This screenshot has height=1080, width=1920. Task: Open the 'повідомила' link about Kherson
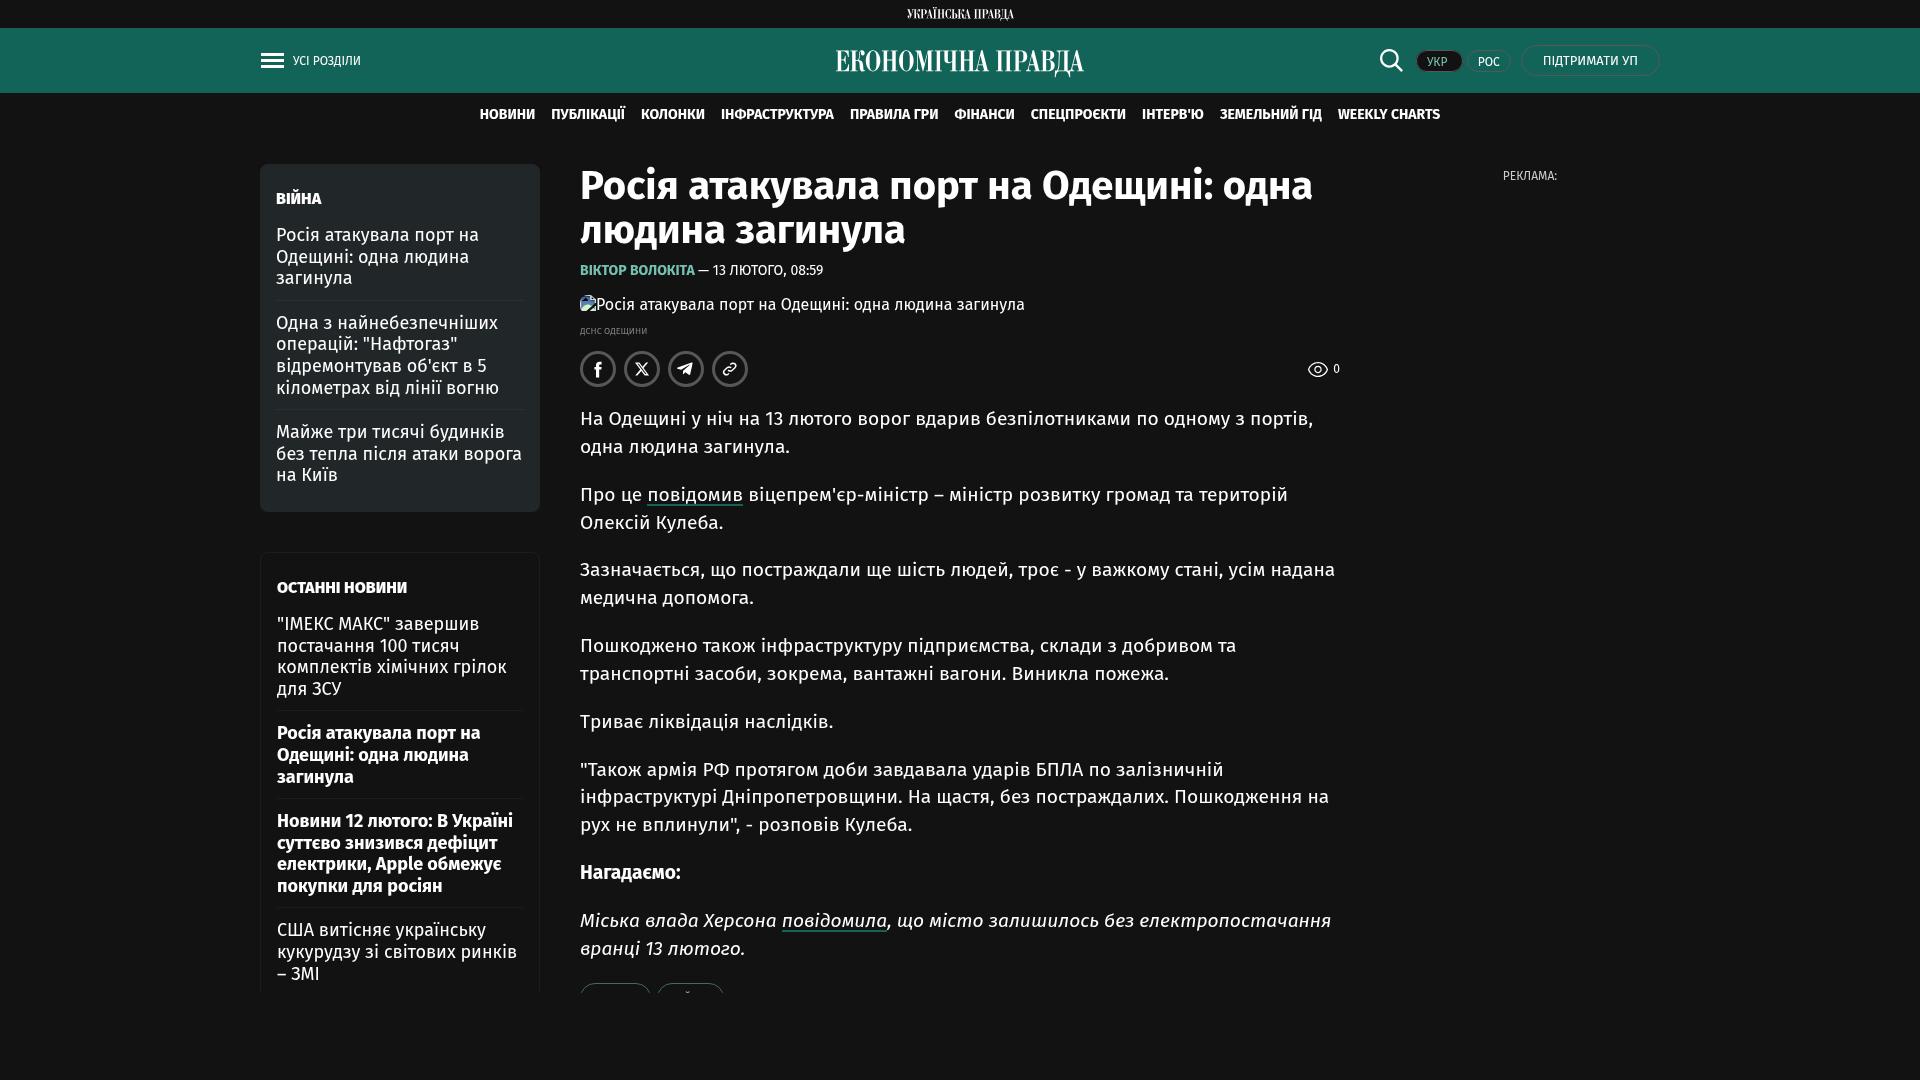[834, 921]
